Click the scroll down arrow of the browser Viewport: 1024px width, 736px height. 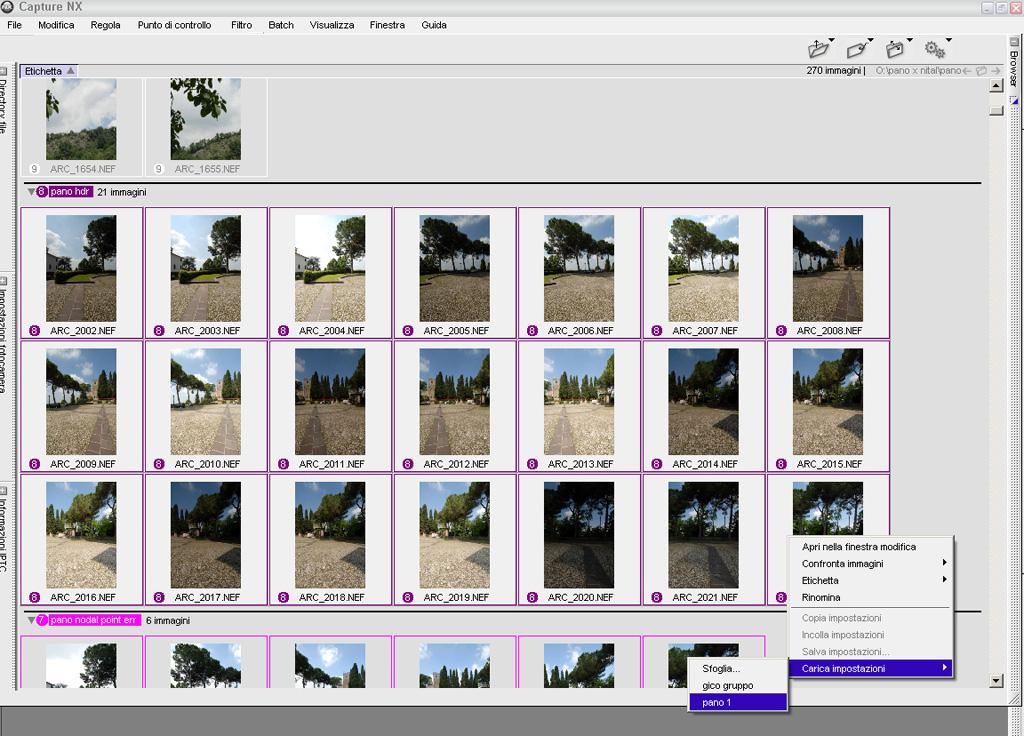(996, 681)
